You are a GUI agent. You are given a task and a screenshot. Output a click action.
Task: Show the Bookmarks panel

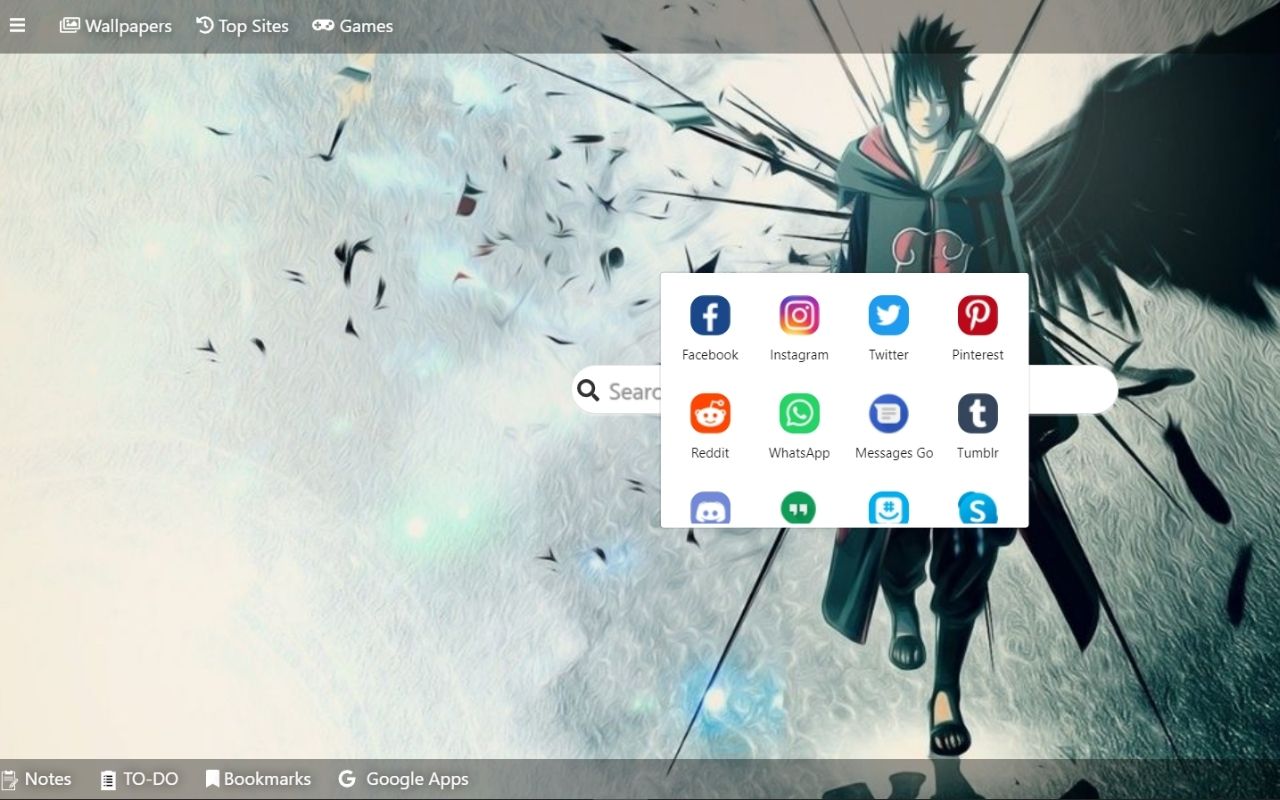coord(258,778)
